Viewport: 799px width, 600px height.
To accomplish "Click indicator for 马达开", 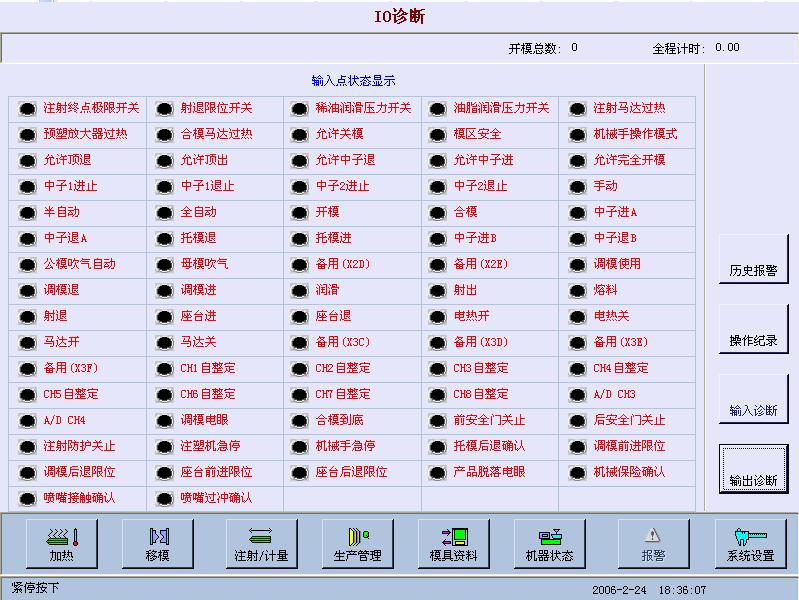I will tap(28, 343).
